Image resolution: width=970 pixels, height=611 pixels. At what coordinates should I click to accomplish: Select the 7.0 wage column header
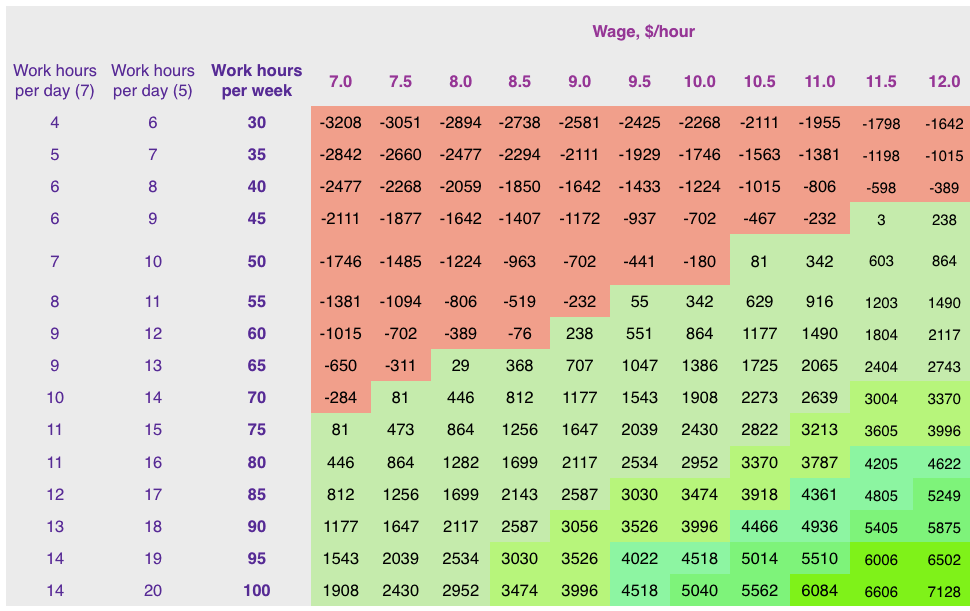(x=339, y=82)
